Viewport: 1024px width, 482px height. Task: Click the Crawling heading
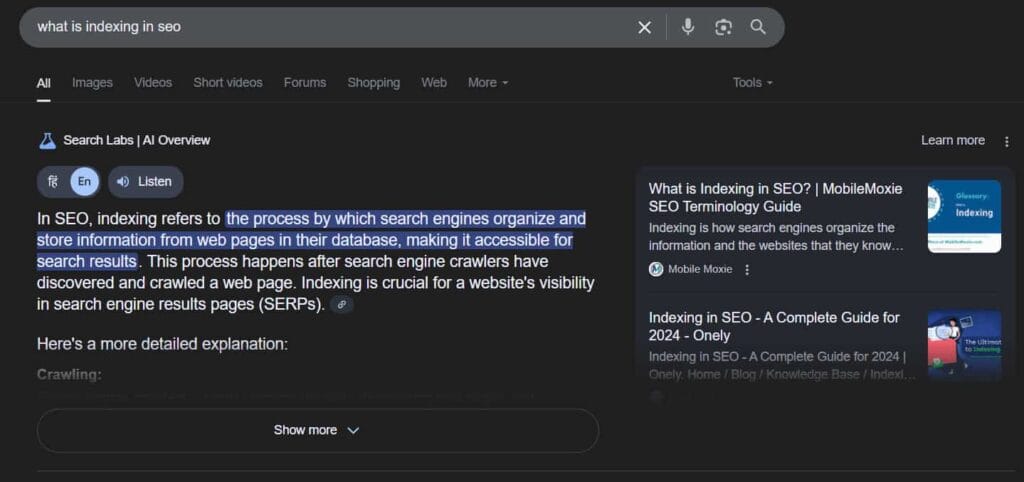69,375
